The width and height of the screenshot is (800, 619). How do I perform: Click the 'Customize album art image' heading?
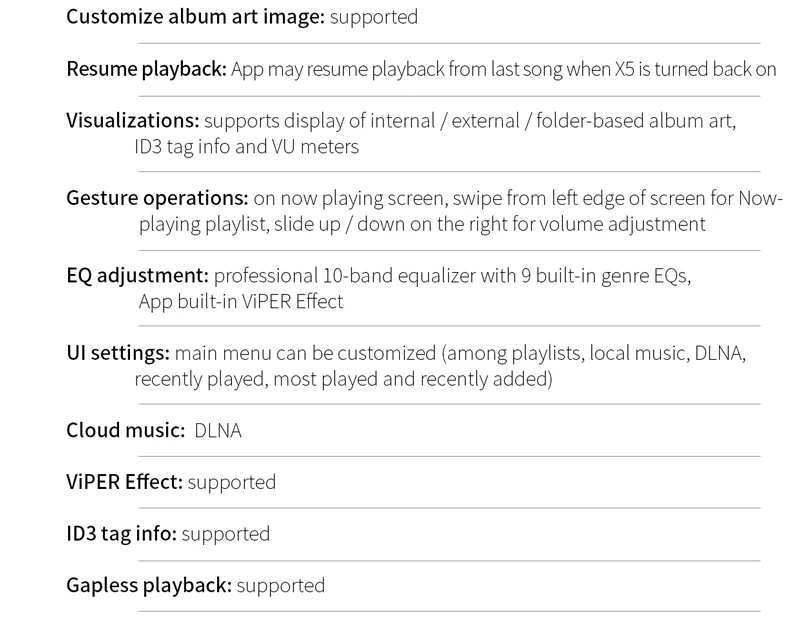click(195, 17)
